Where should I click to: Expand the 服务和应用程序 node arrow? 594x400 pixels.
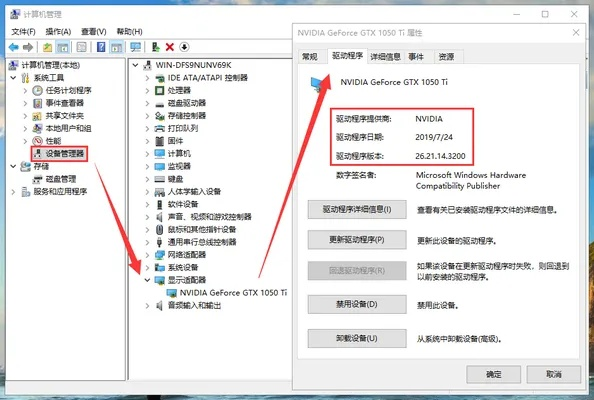coord(13,192)
